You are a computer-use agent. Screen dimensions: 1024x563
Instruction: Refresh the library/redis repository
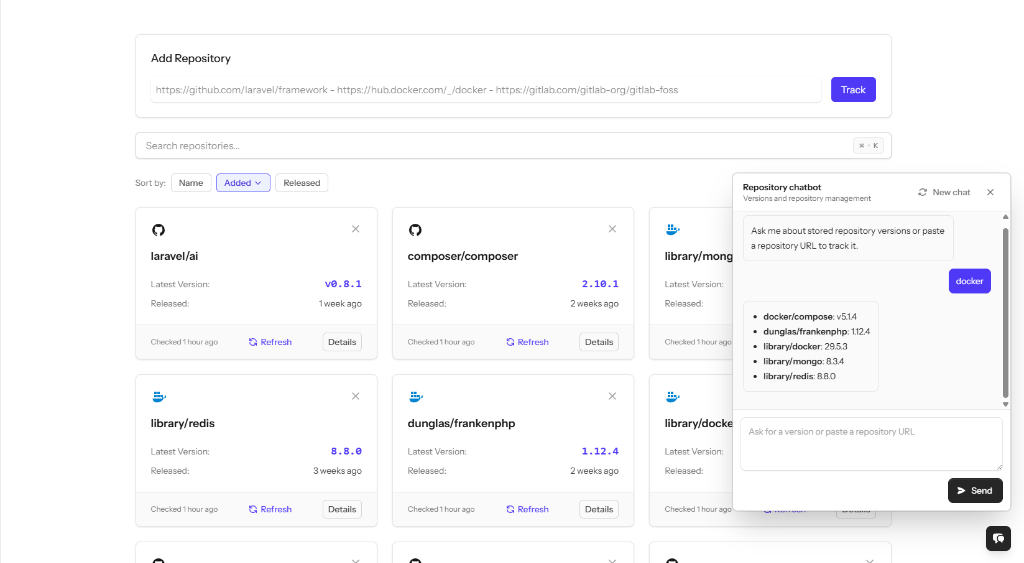[x=270, y=509]
